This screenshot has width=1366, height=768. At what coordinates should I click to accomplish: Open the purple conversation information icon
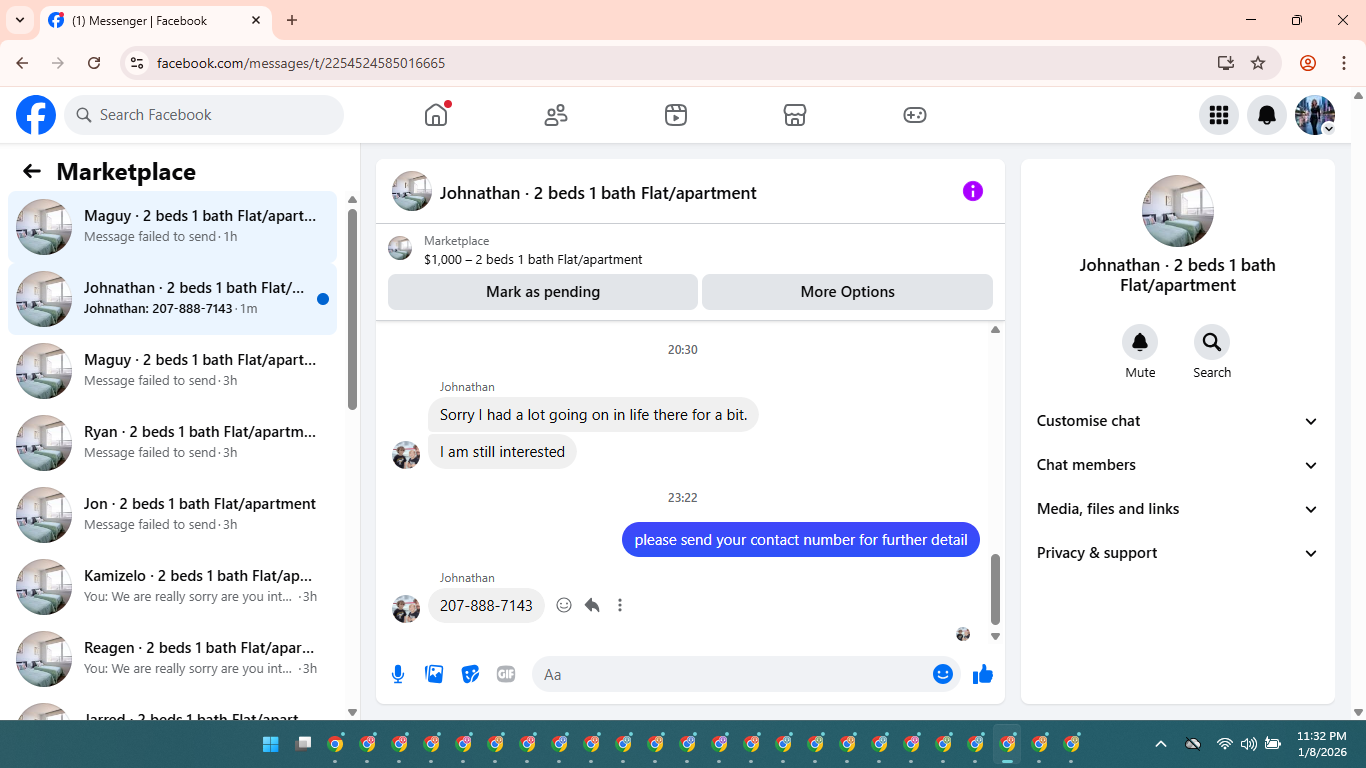973,191
